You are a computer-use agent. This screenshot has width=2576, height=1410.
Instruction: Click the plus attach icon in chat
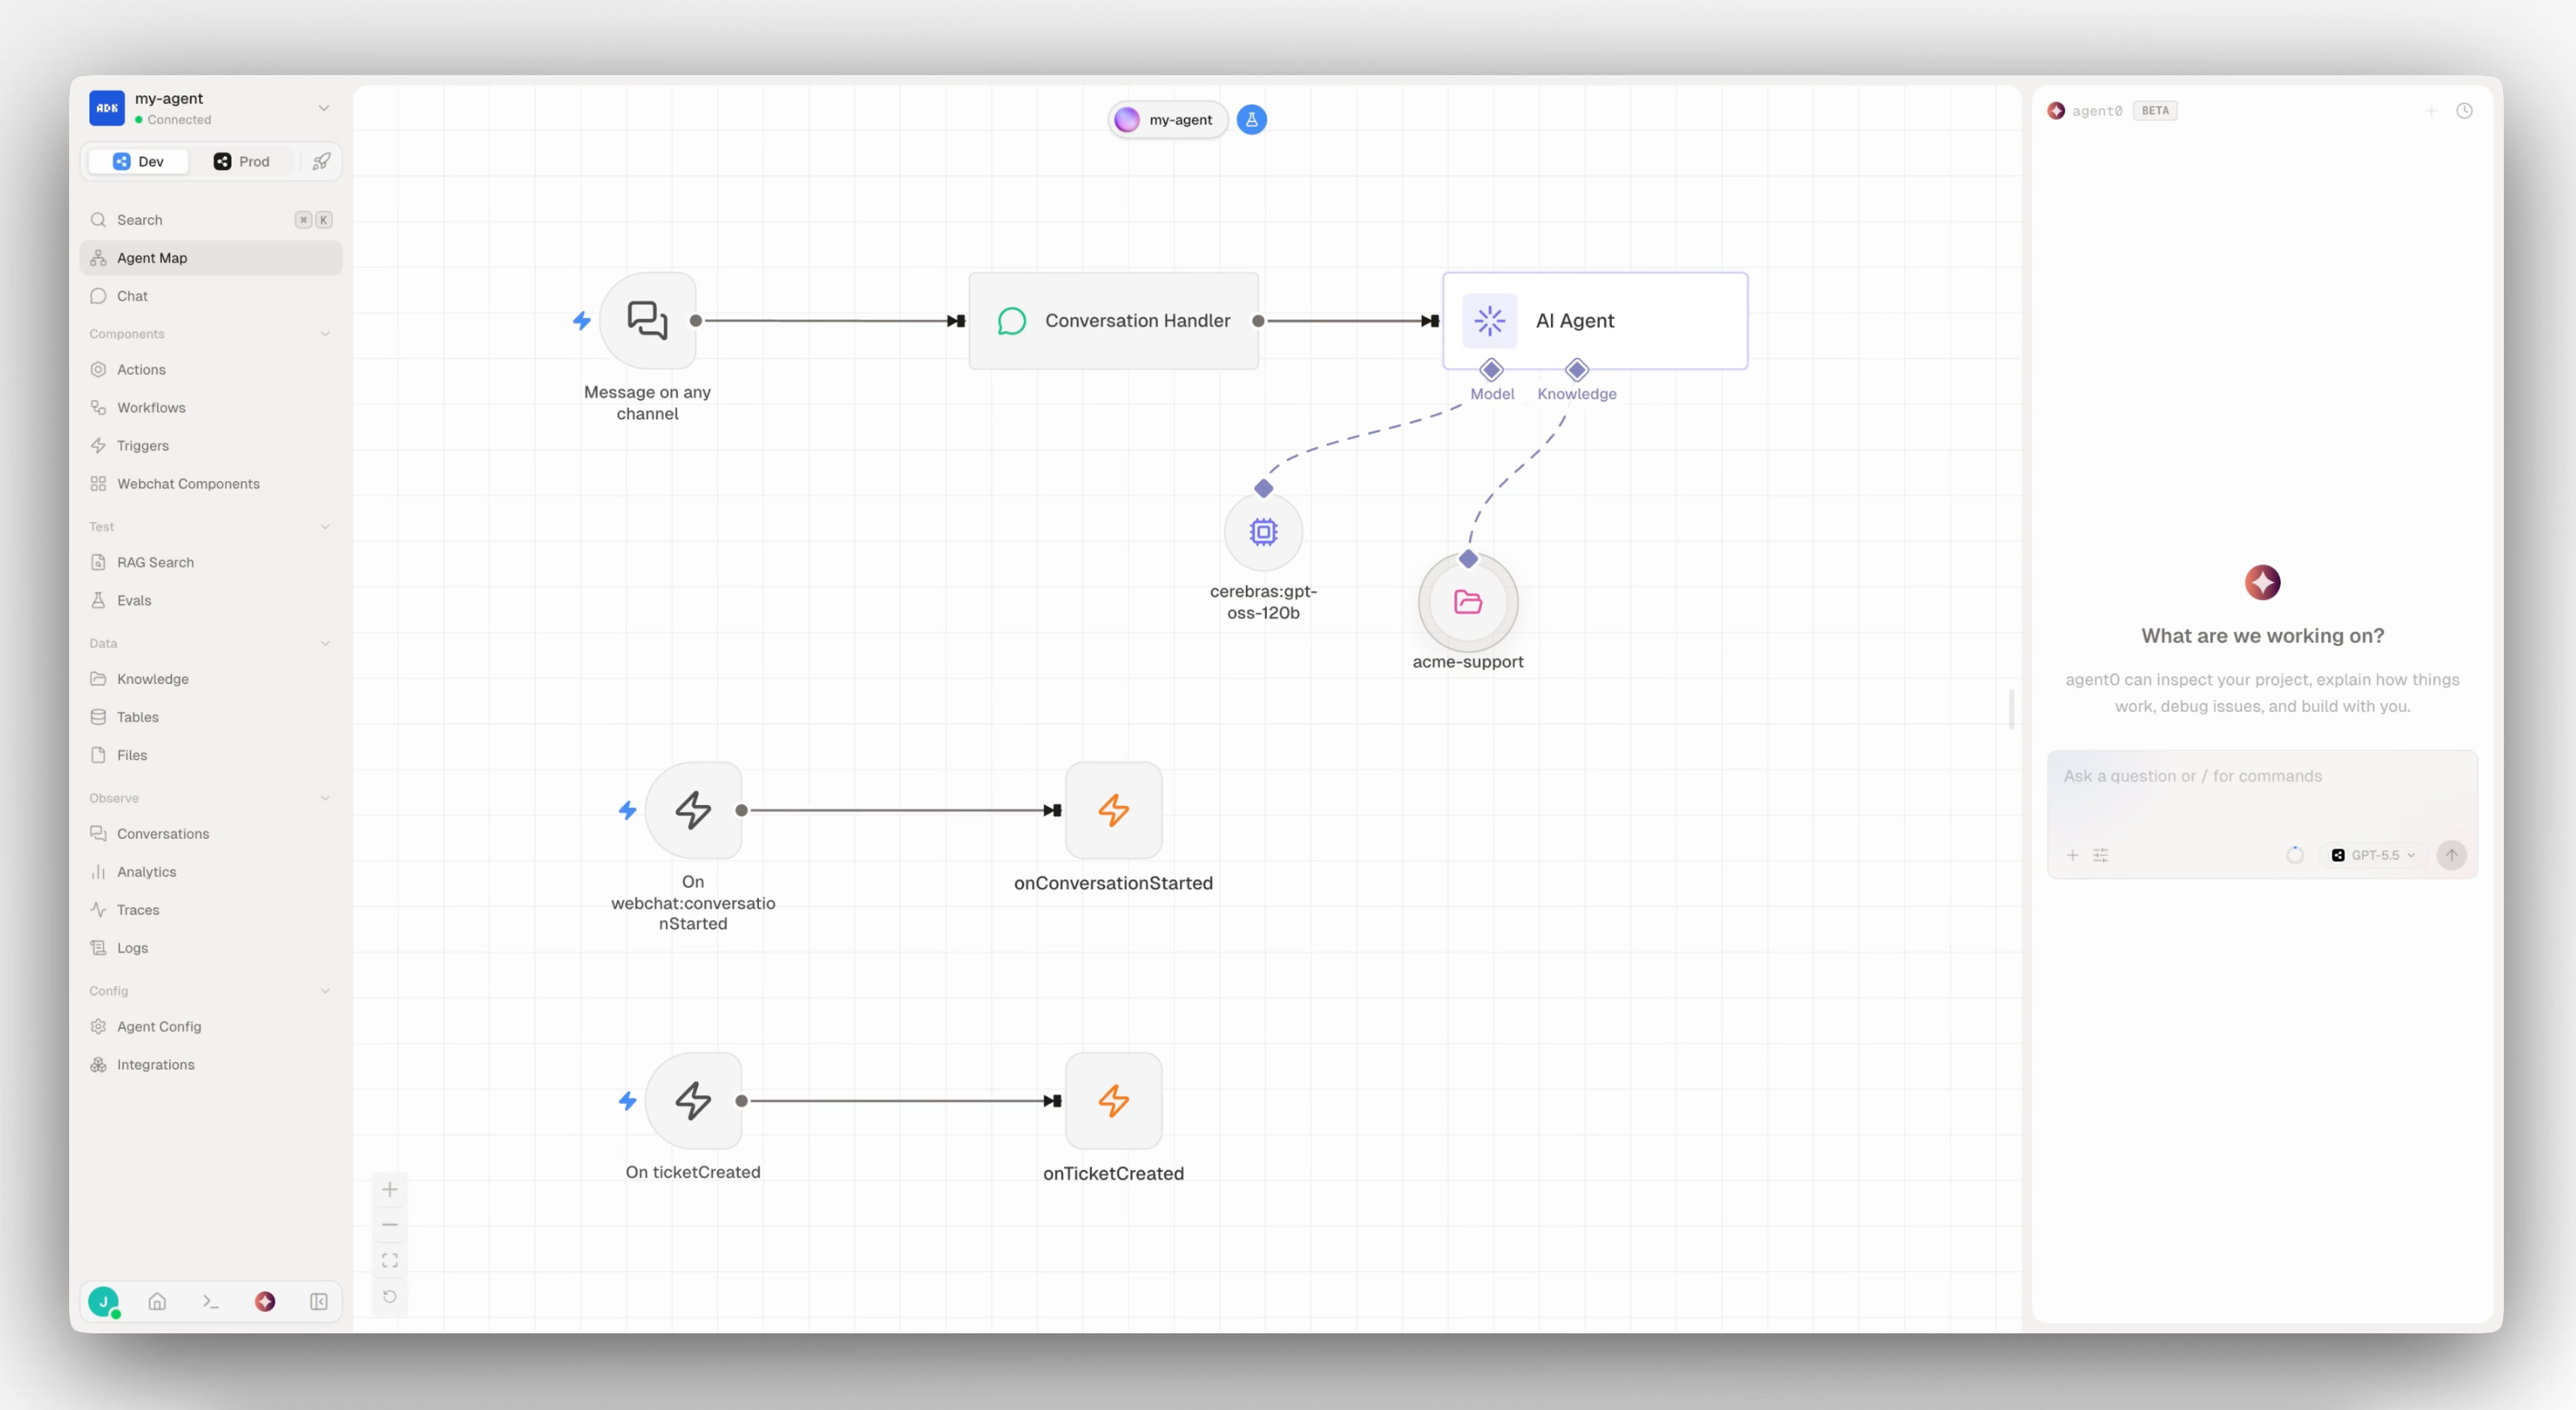pos(2072,855)
